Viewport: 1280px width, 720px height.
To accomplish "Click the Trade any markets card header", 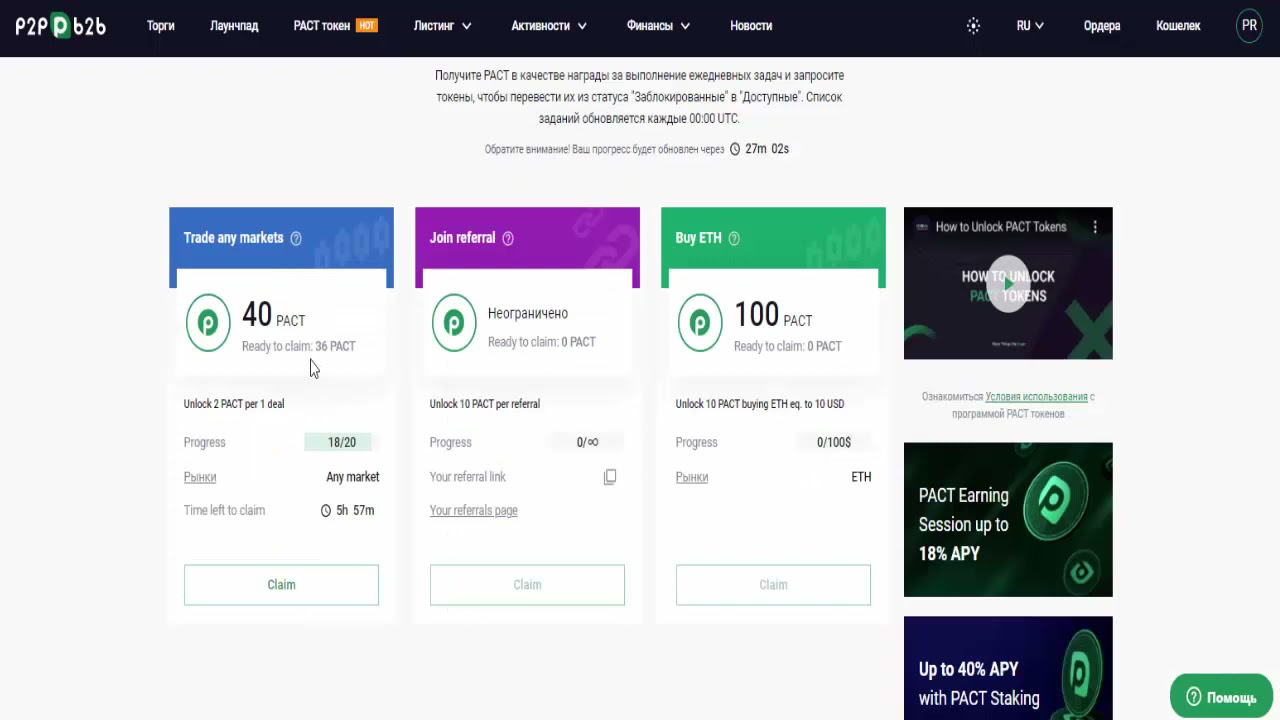I will pos(281,238).
